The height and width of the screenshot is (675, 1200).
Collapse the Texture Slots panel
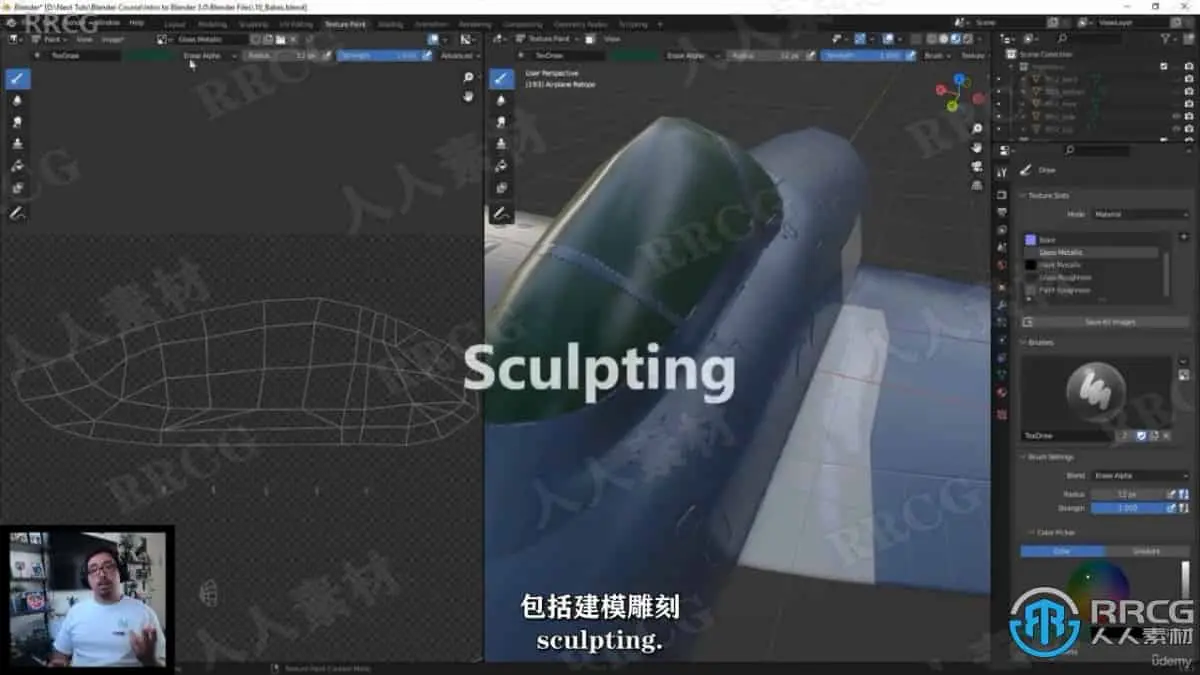[1048, 195]
